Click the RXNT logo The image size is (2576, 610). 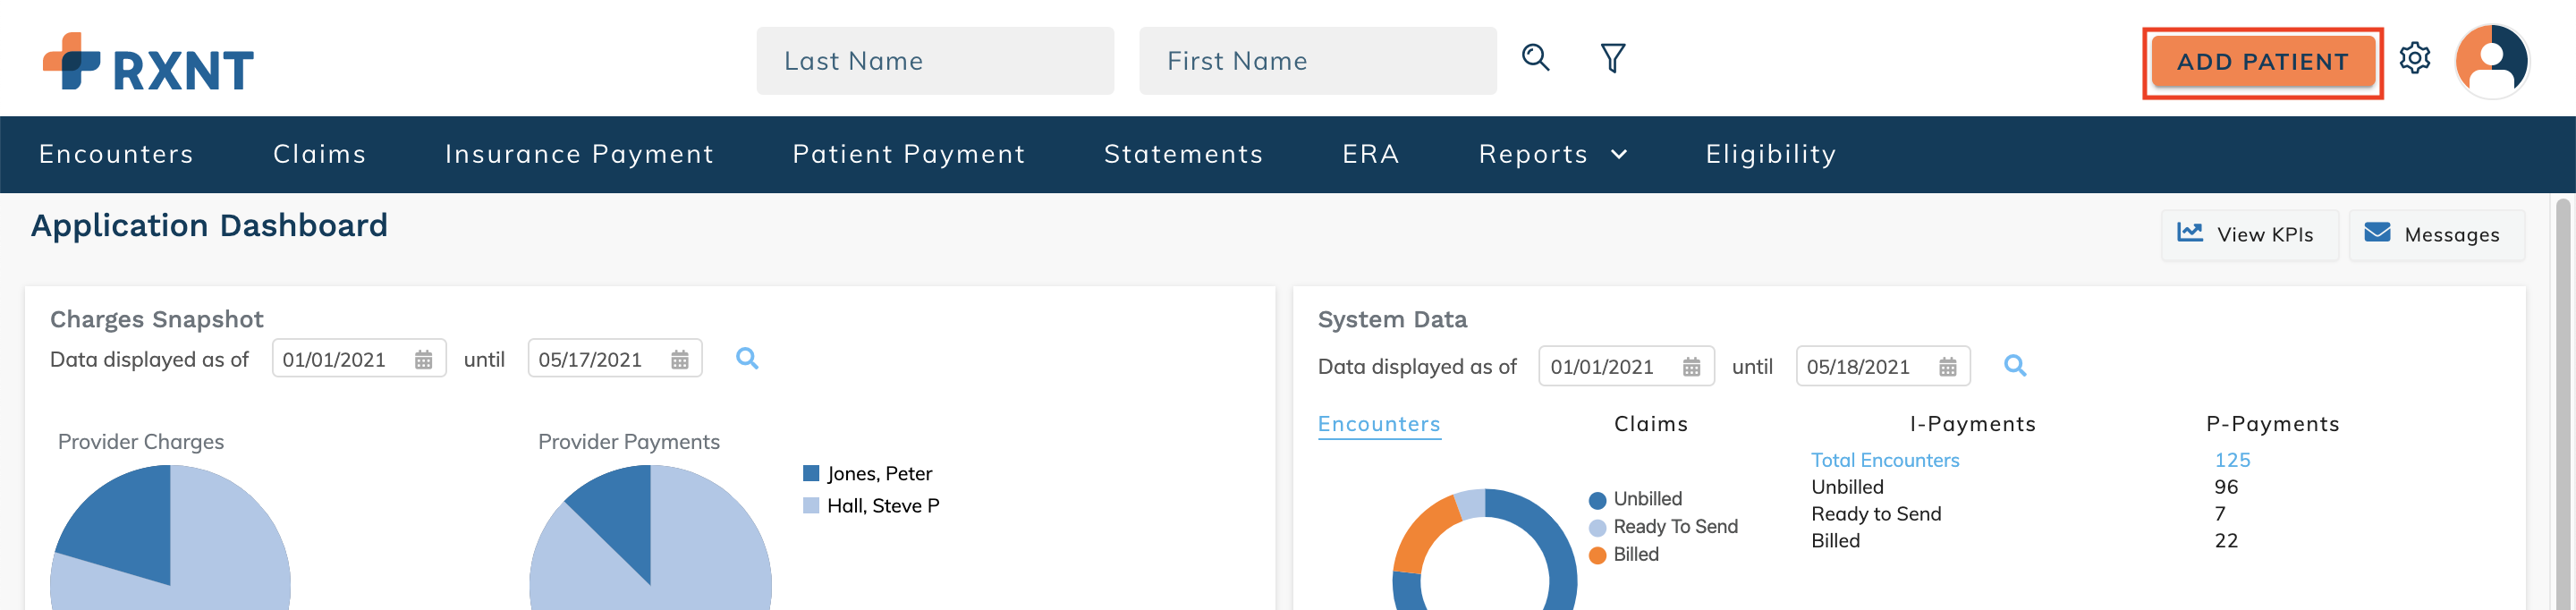click(148, 62)
